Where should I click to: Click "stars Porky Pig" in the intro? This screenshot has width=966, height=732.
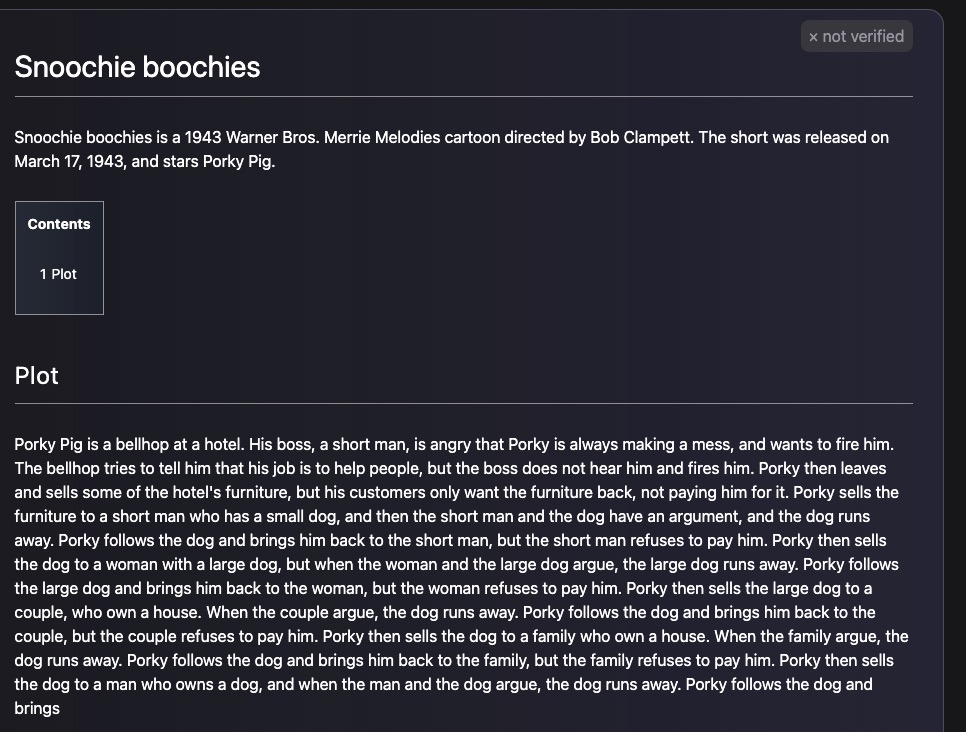click(215, 161)
